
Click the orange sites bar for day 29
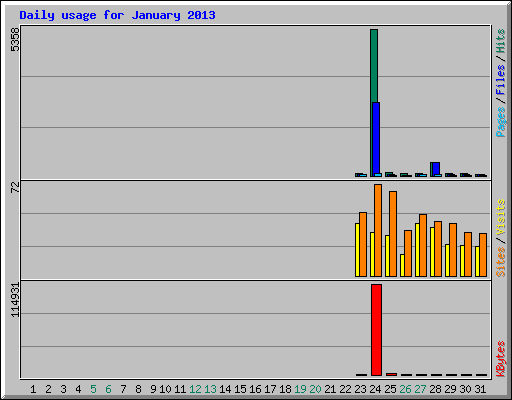coord(453,250)
